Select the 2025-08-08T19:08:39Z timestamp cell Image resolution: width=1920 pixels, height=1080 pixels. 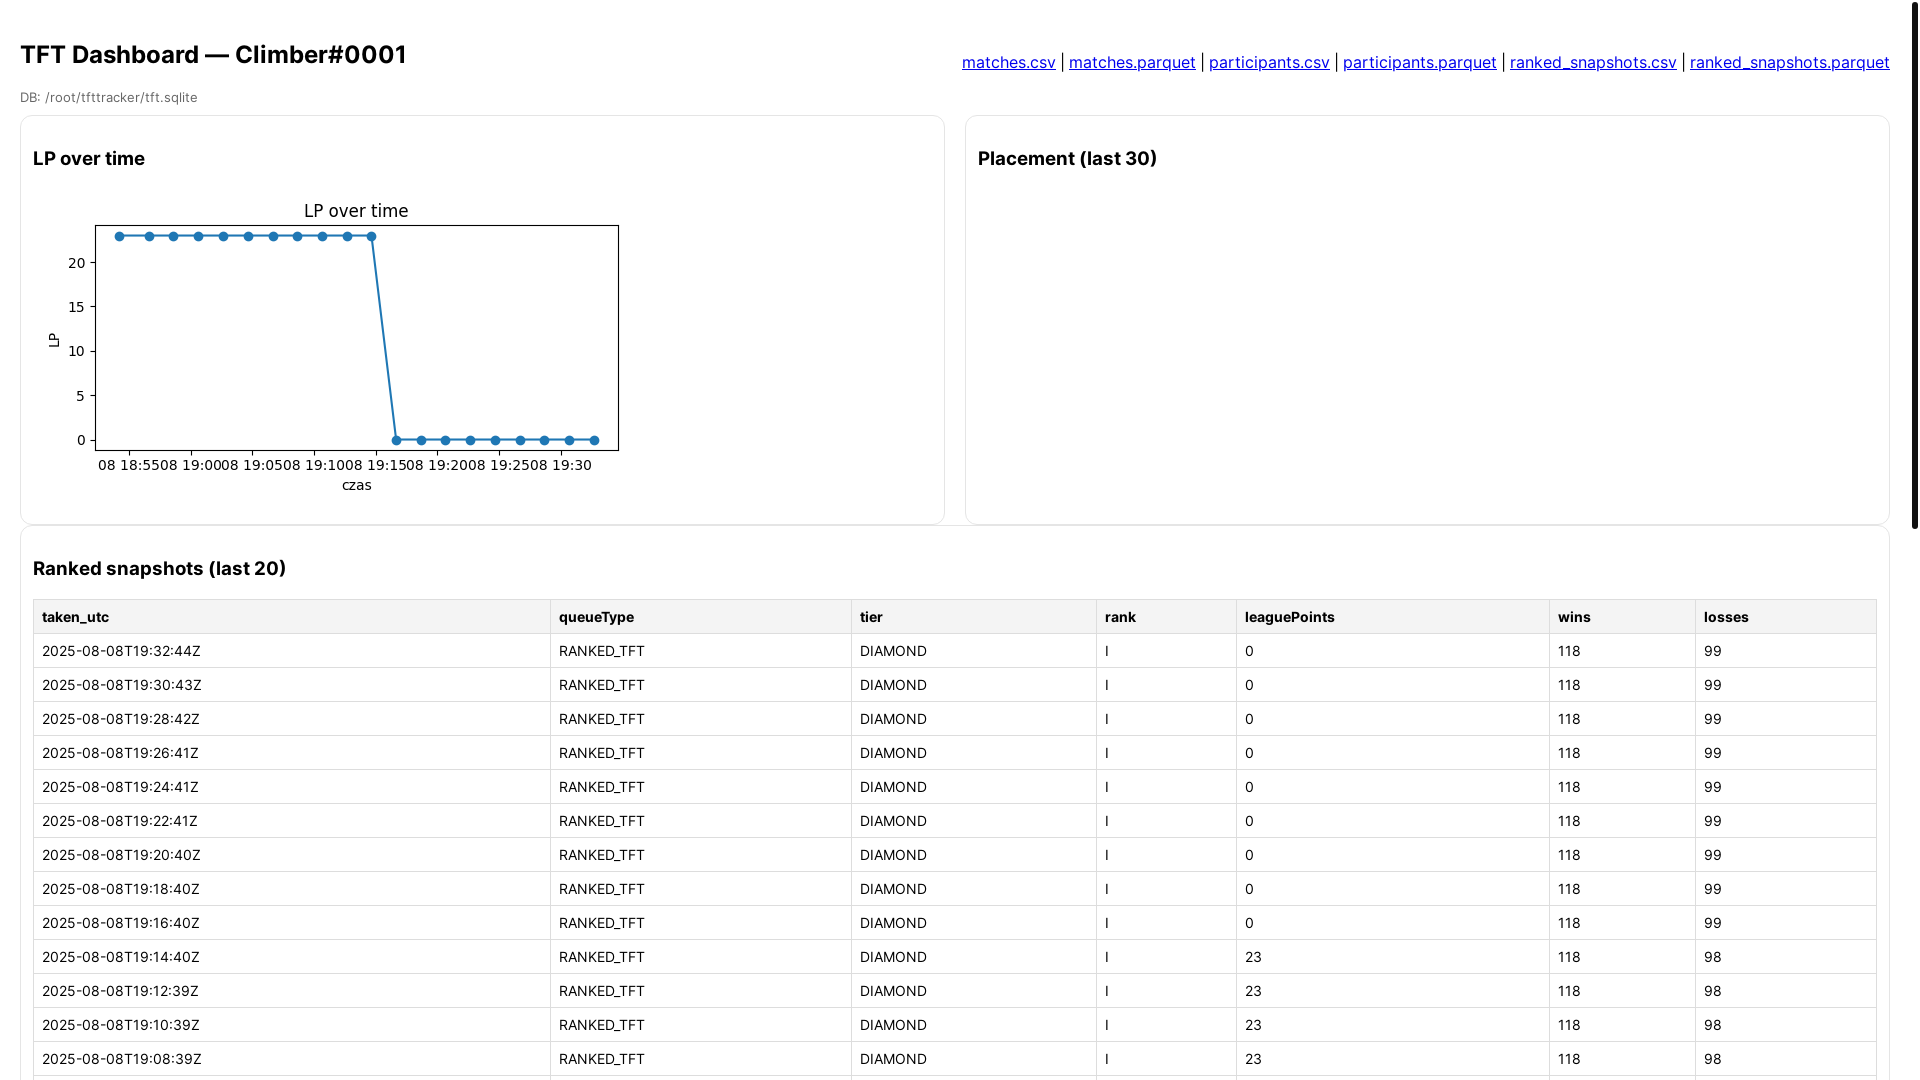(292, 1059)
